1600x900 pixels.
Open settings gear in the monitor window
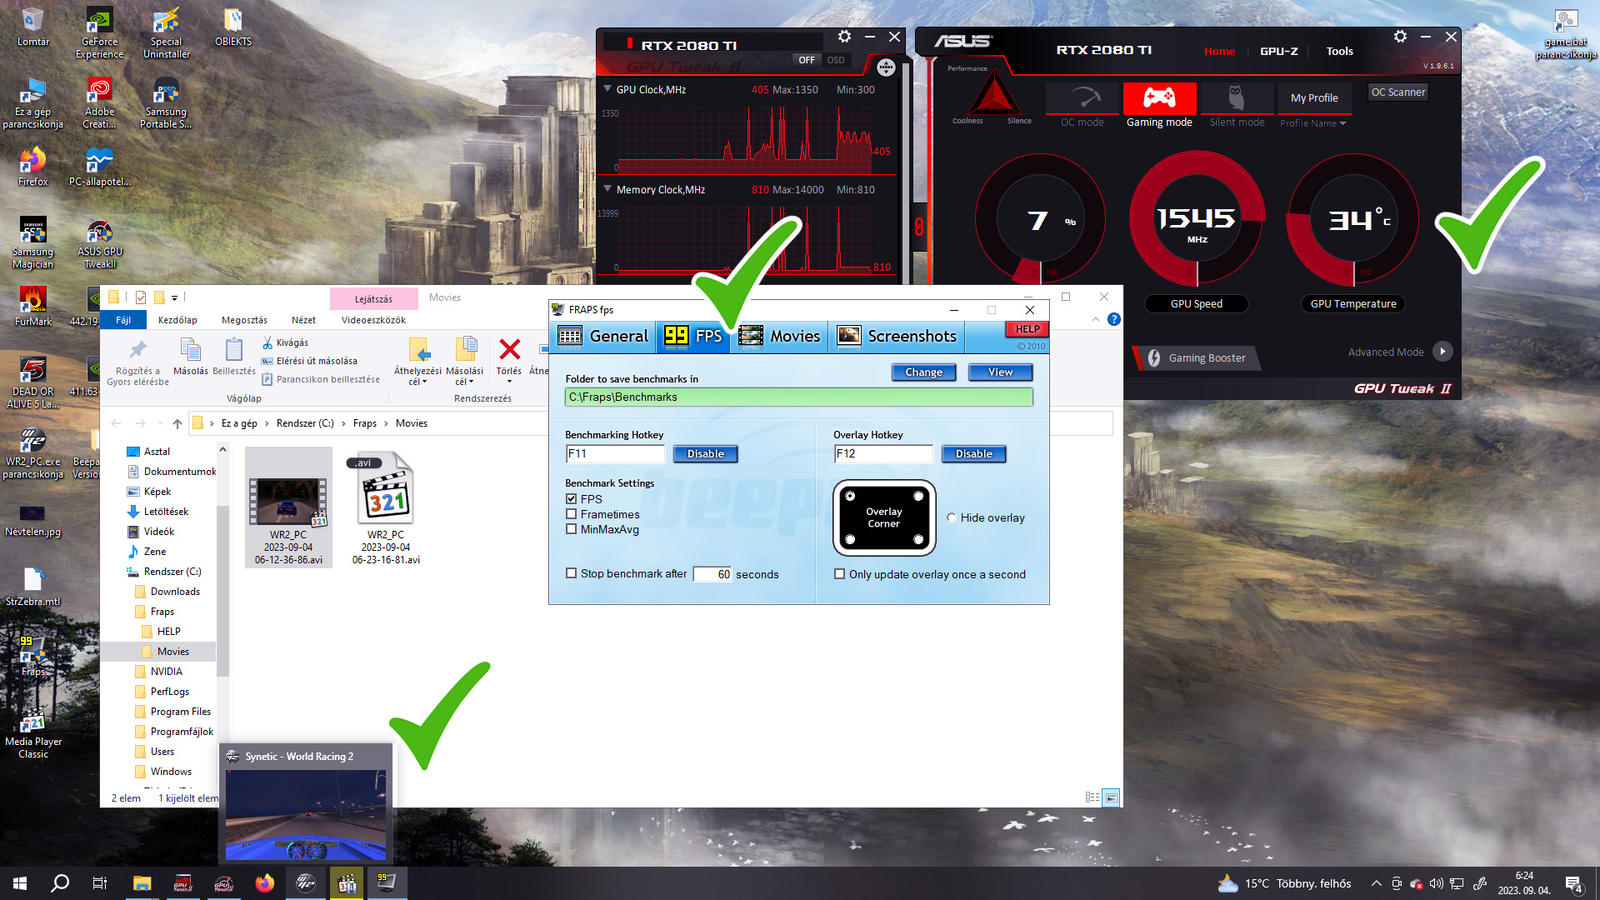coord(844,37)
